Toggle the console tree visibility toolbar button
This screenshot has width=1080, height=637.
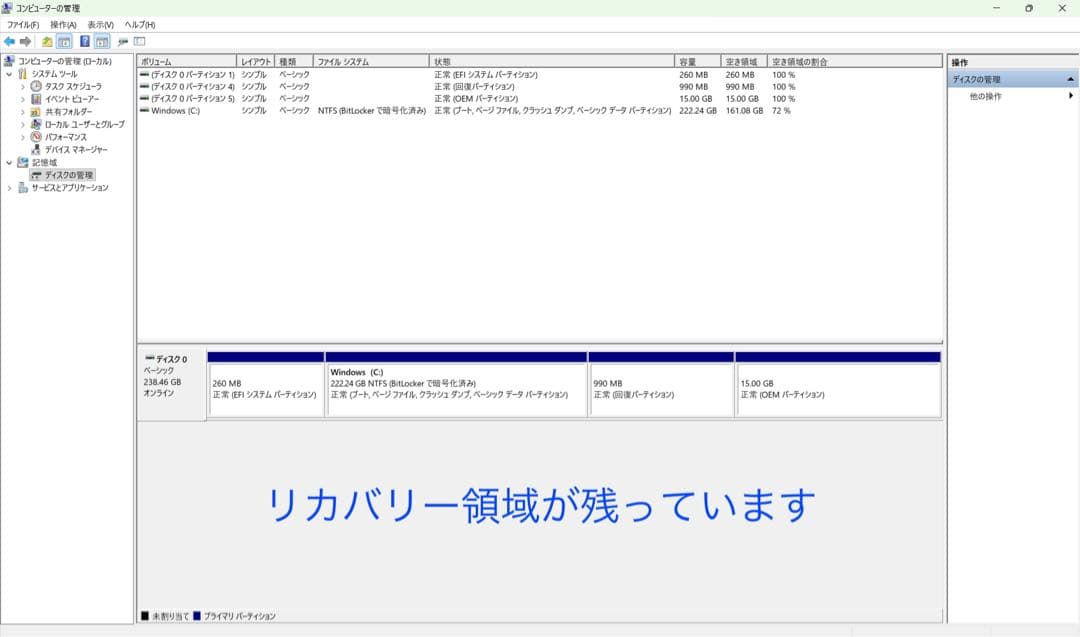62,43
